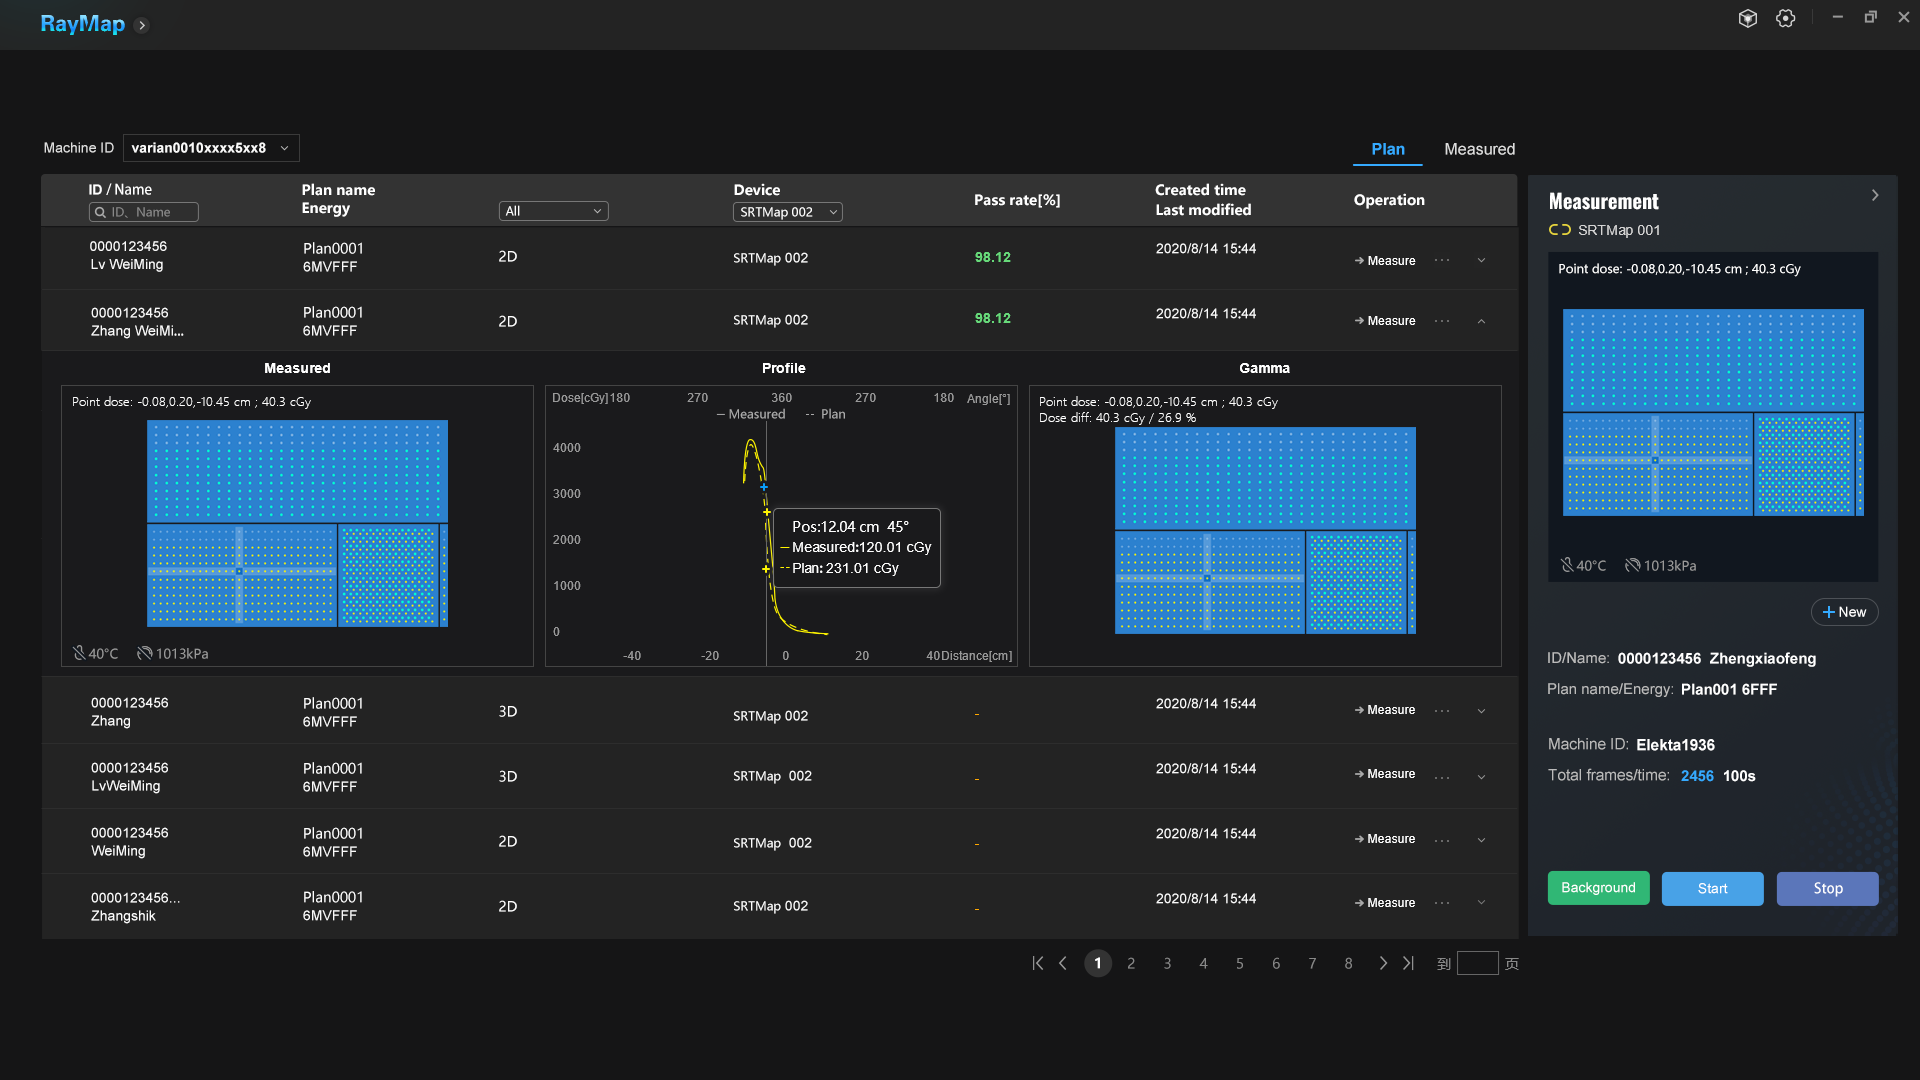Viewport: 1920px width, 1080px height.
Task: Go to the first page of results
Action: [x=1037, y=963]
